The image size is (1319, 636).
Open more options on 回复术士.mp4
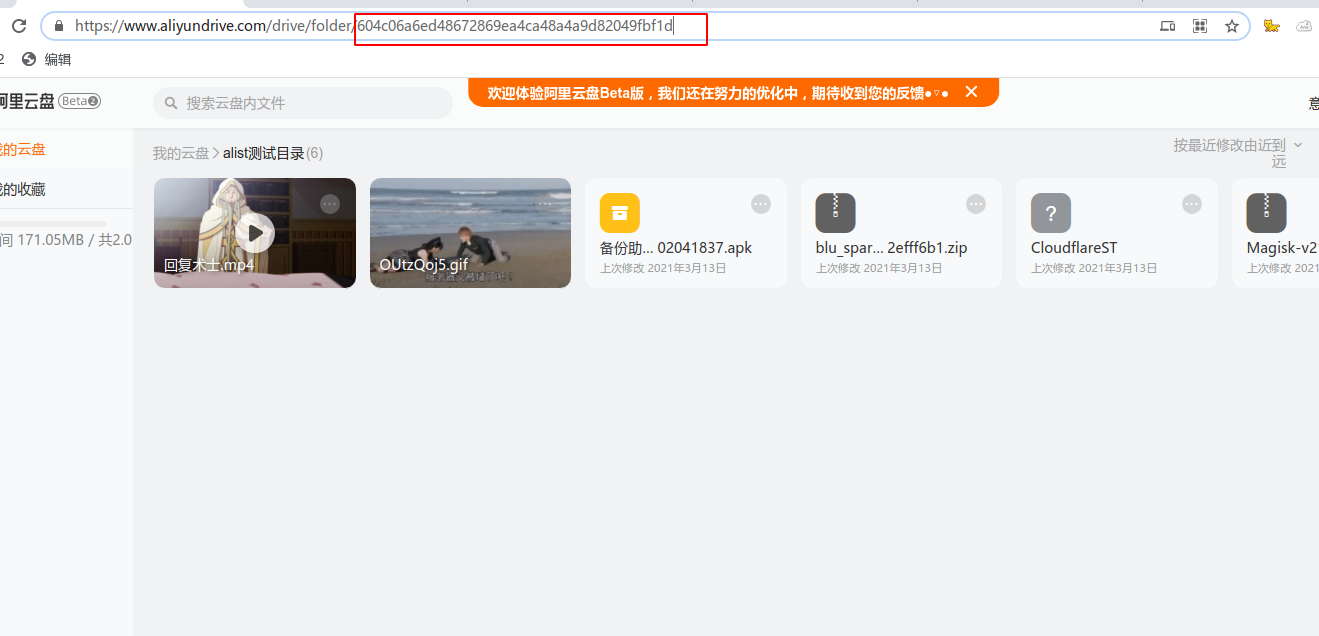click(330, 204)
